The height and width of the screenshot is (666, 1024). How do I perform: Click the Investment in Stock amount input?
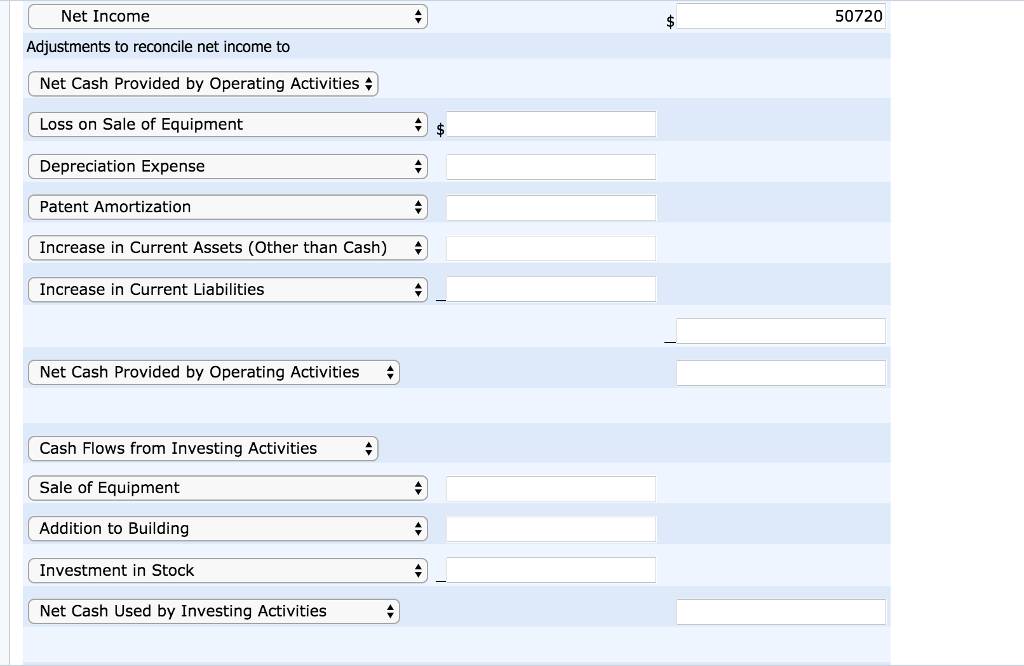click(x=551, y=570)
